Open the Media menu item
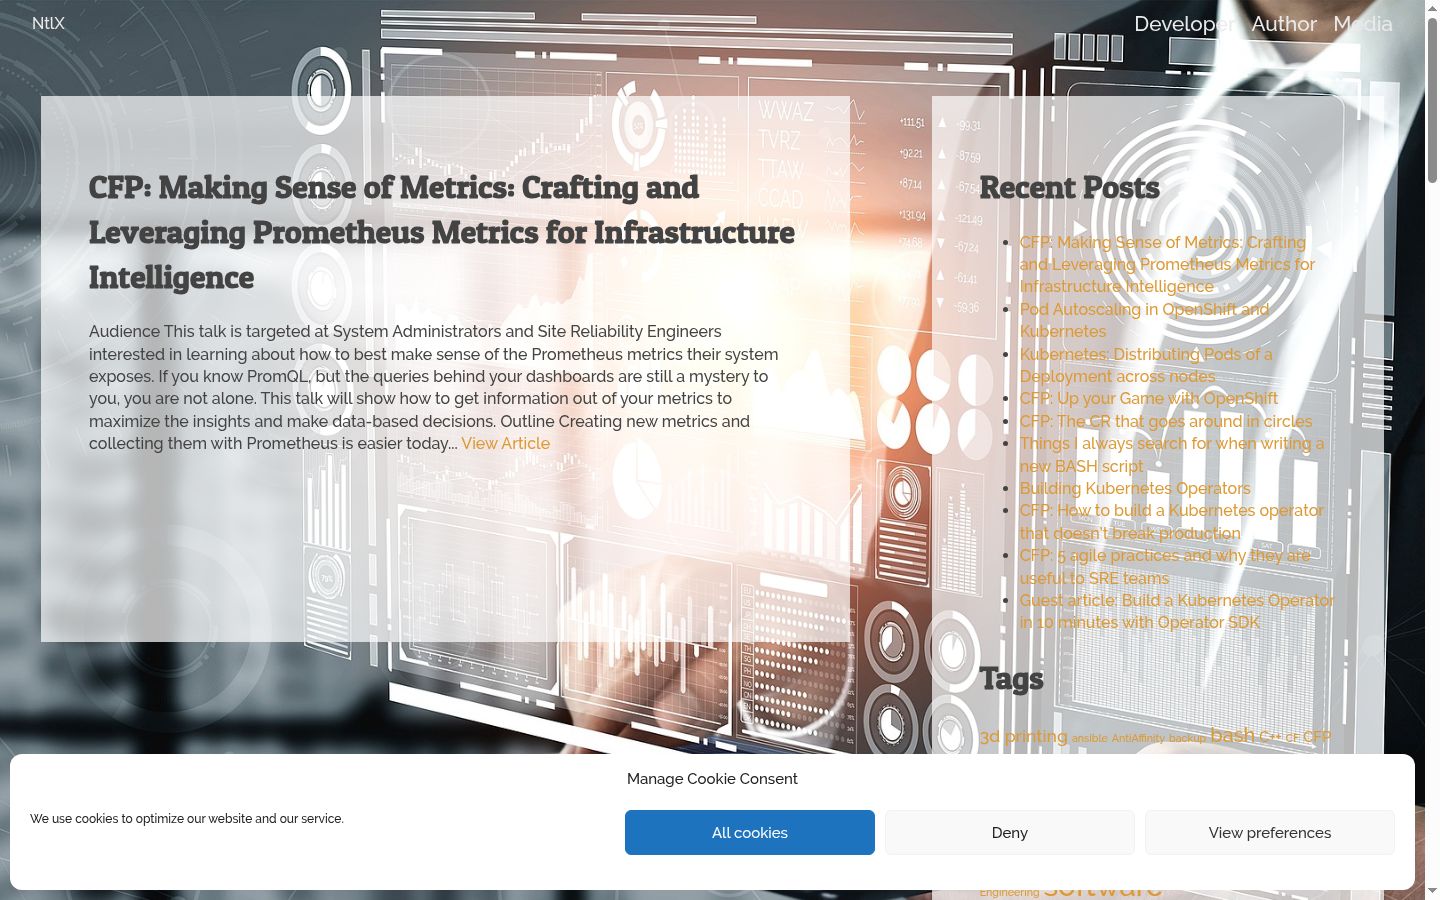Image resolution: width=1440 pixels, height=900 pixels. click(x=1363, y=24)
